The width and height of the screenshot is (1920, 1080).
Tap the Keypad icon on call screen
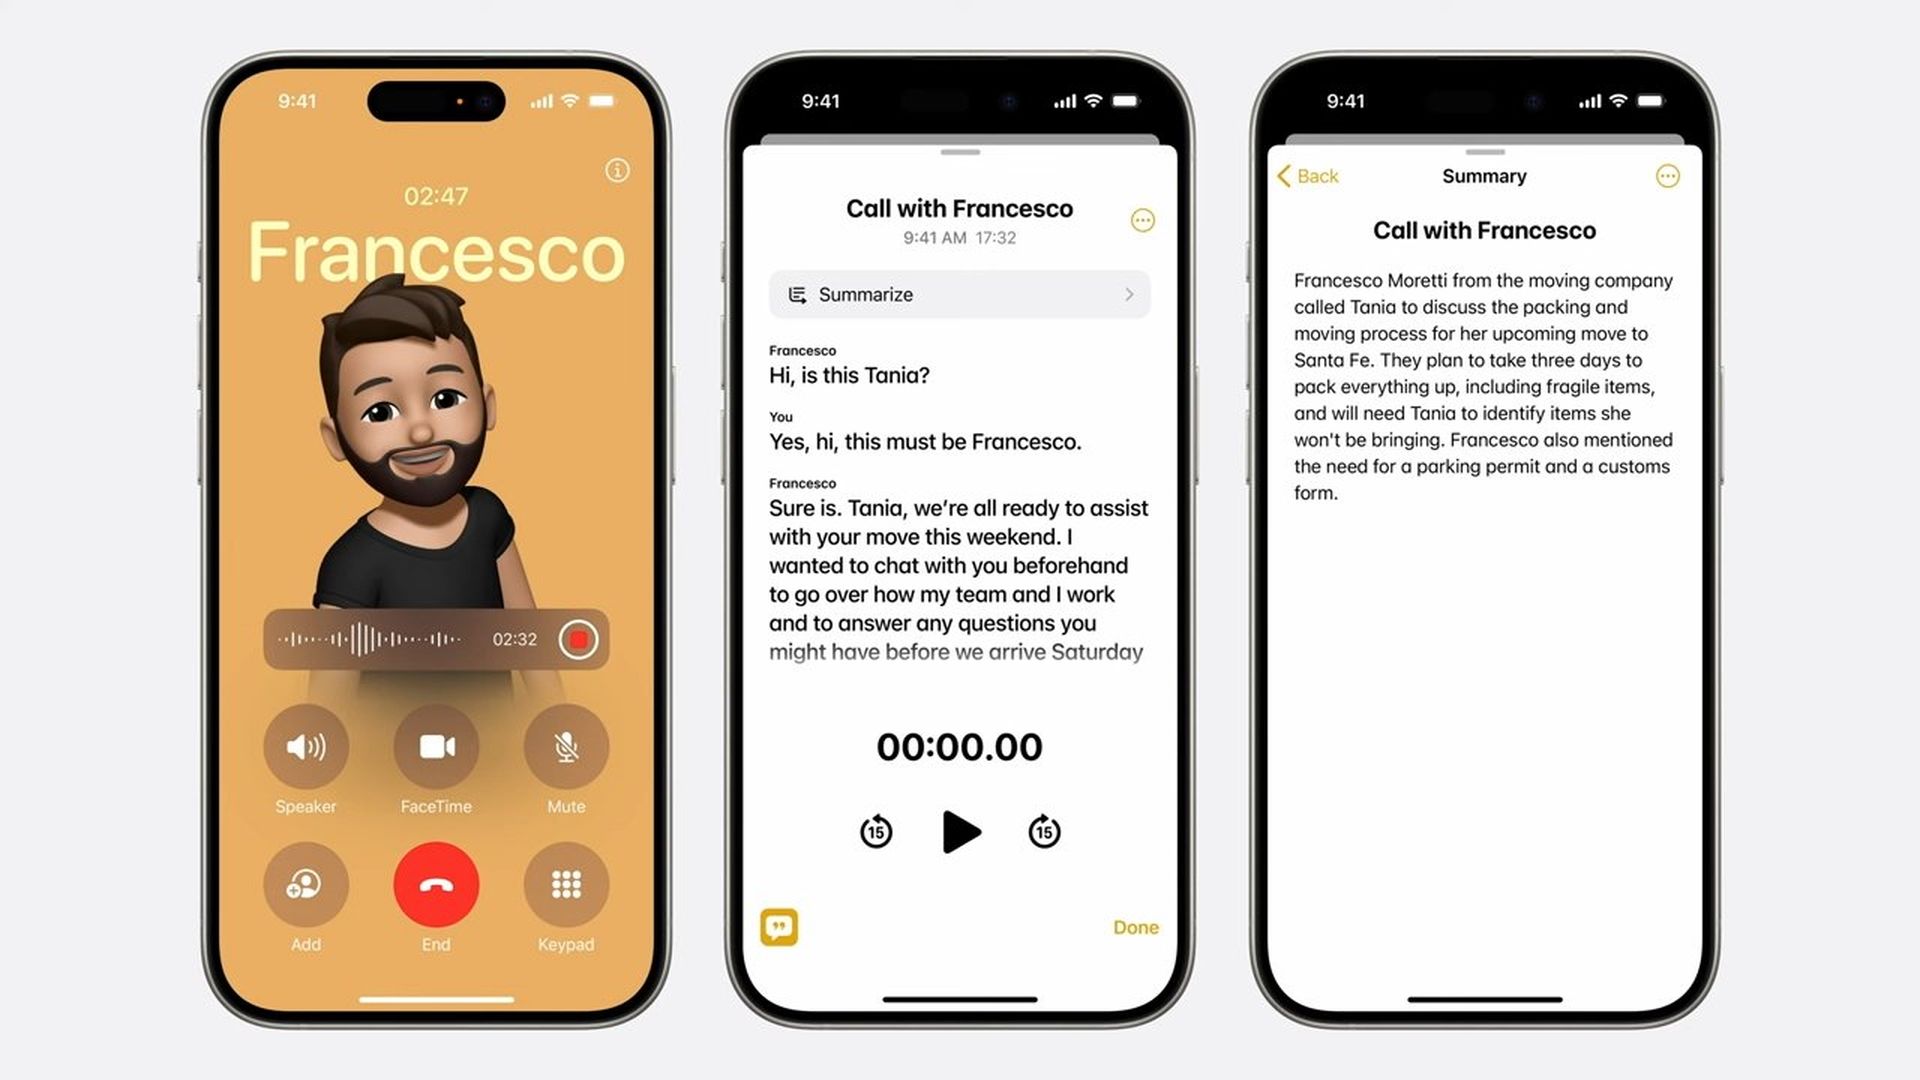tap(567, 885)
